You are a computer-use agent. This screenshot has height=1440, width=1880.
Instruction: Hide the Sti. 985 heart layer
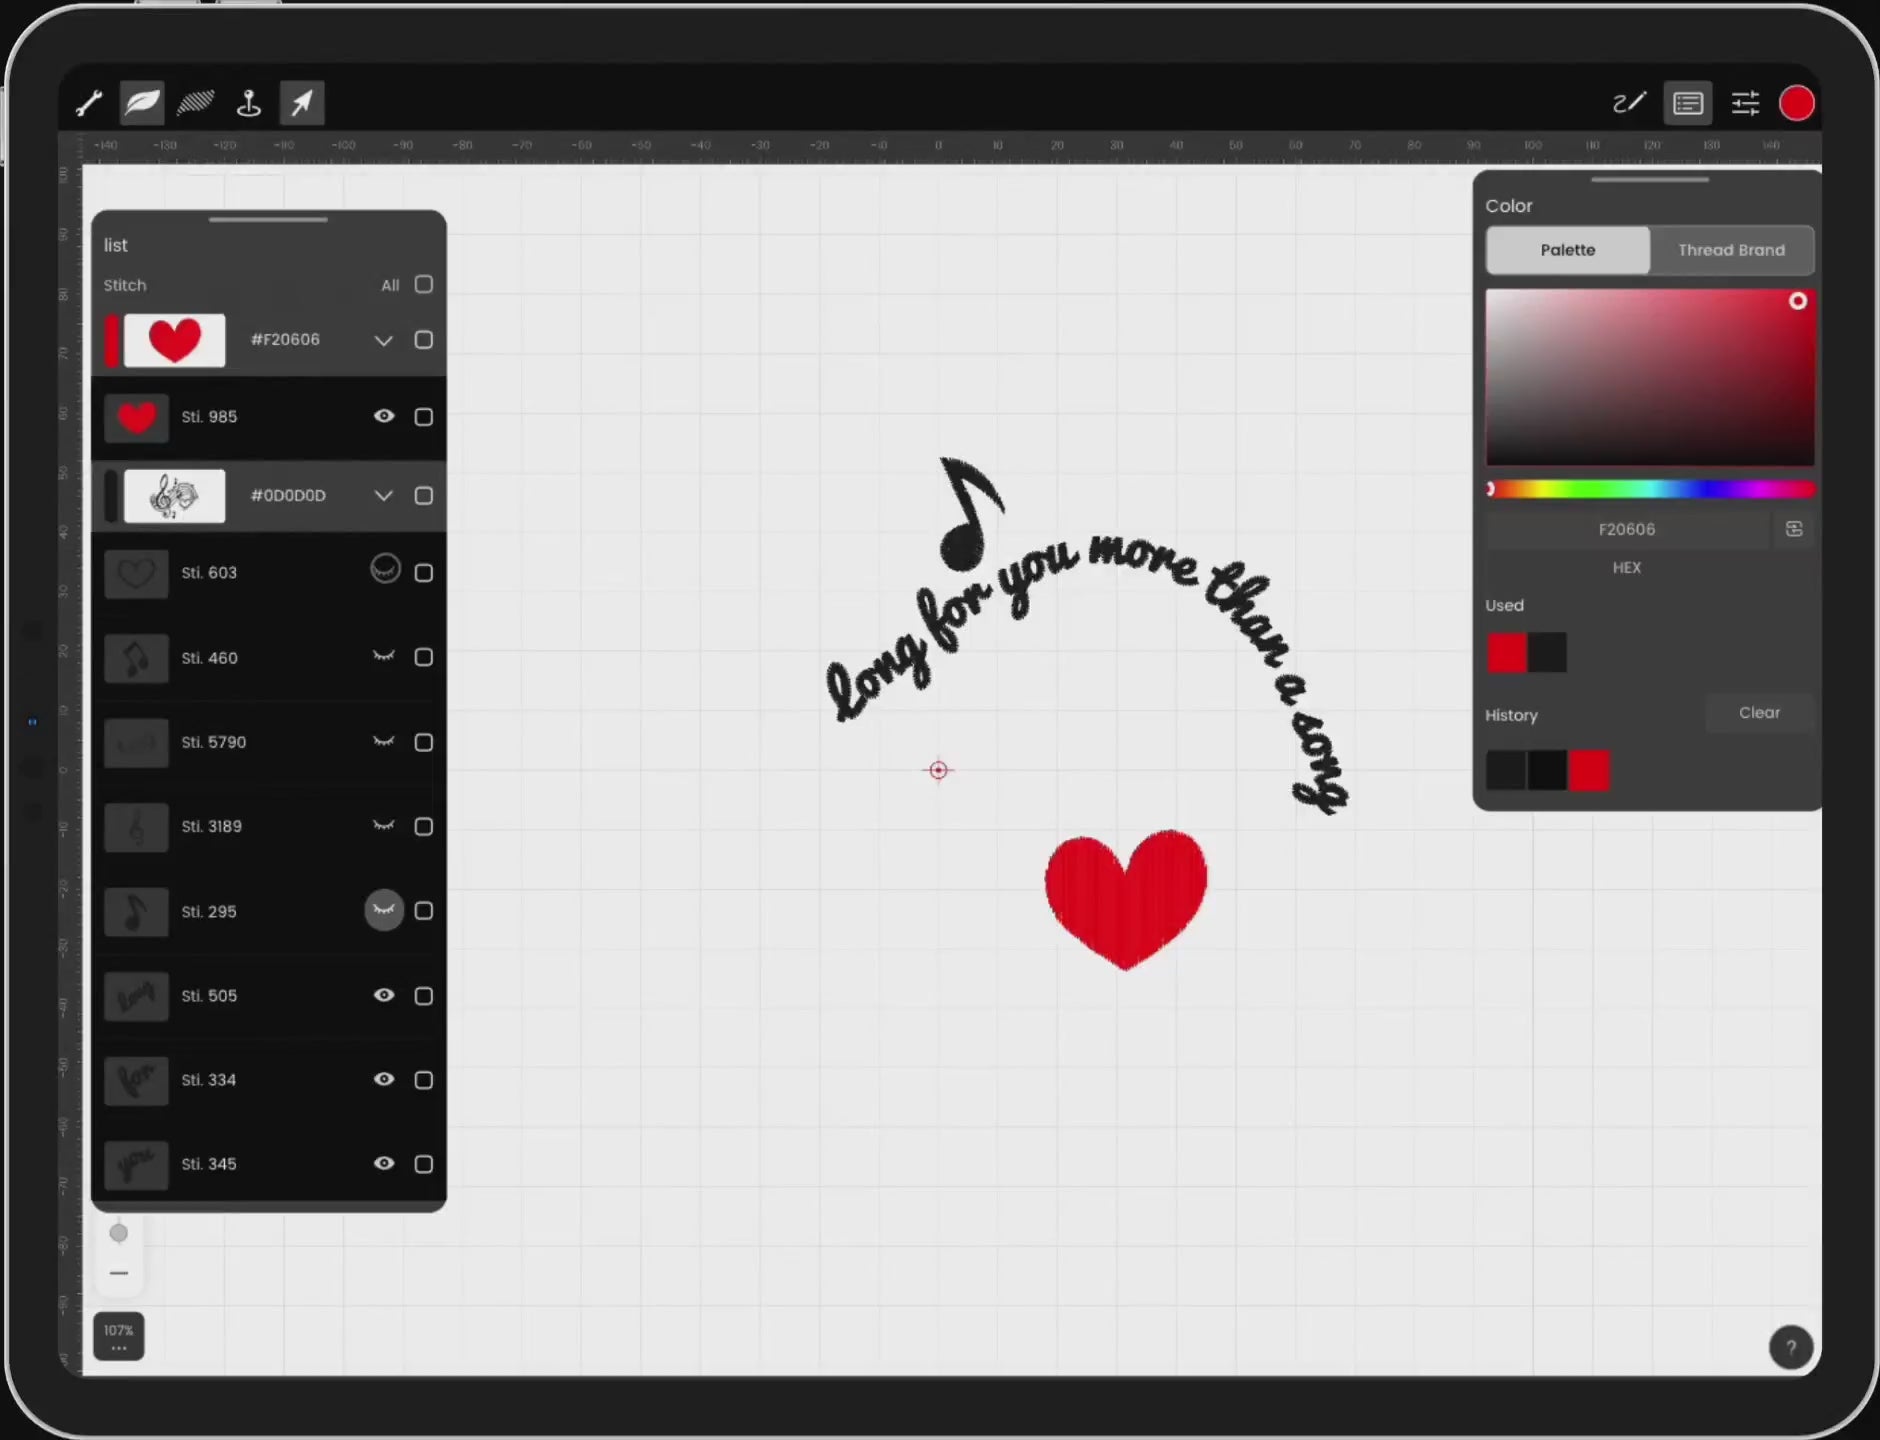384,416
